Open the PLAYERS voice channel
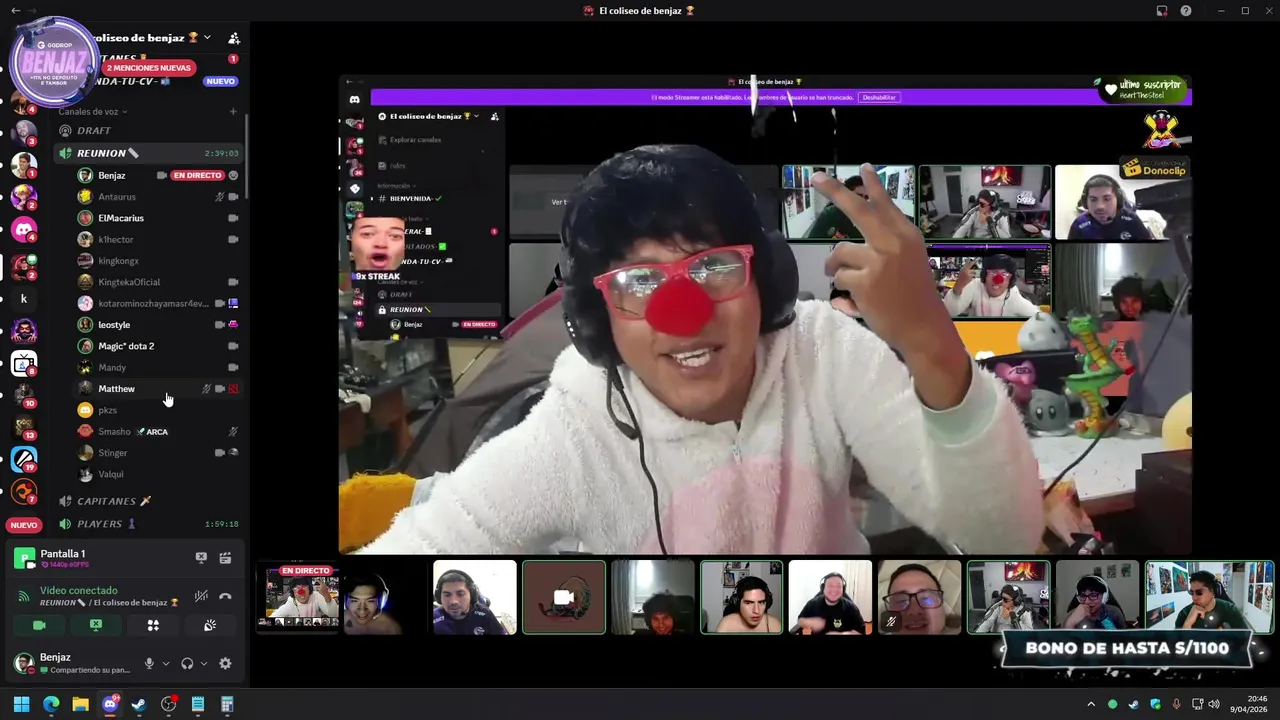This screenshot has width=1280, height=720. coord(150,524)
